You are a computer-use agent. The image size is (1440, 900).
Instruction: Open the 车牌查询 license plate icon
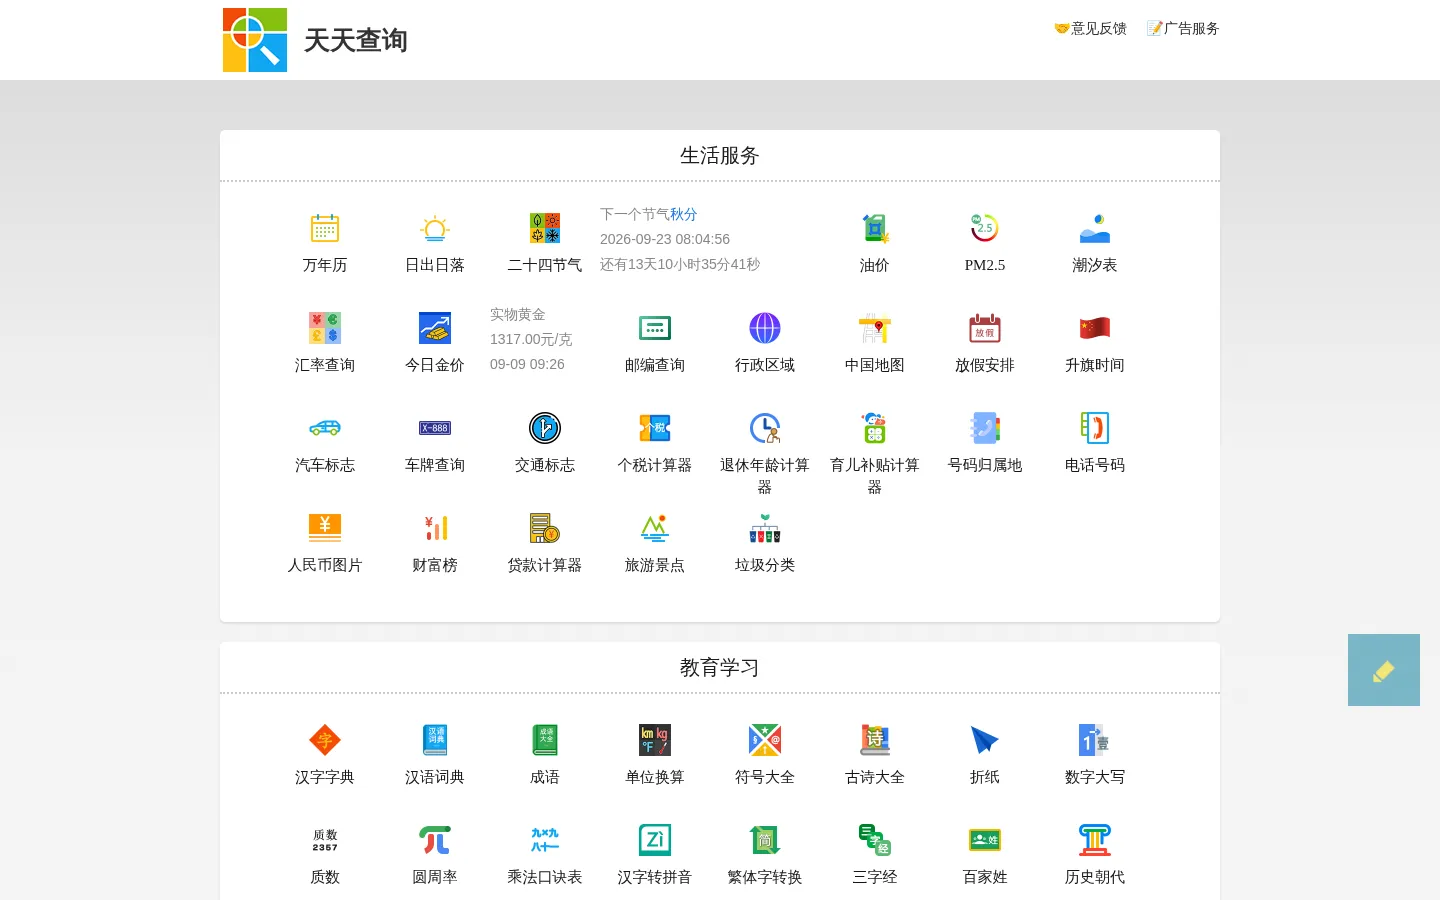pyautogui.click(x=435, y=428)
